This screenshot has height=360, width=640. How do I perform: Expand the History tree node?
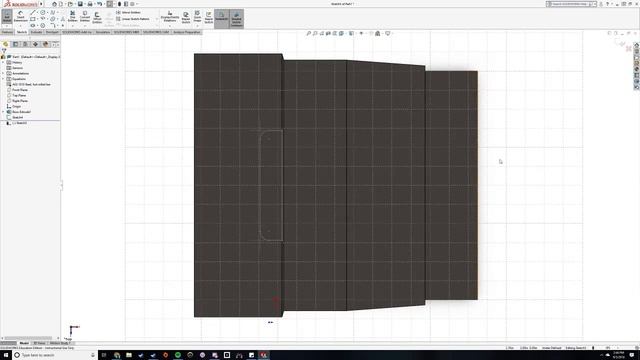click(3, 62)
